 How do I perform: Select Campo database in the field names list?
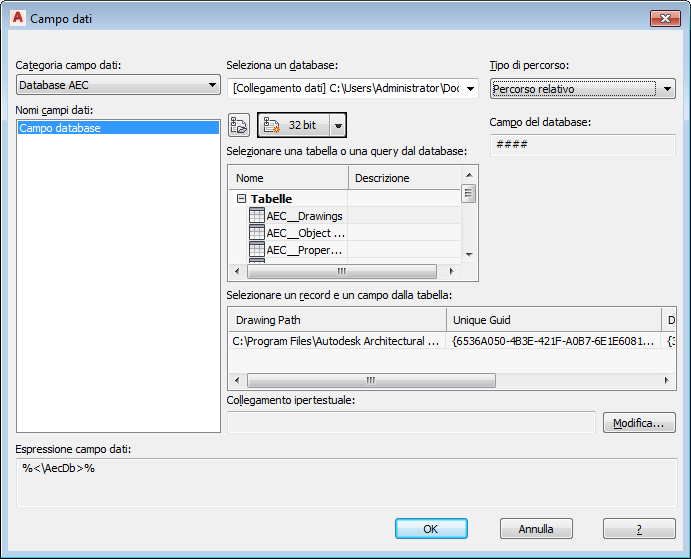[118, 128]
